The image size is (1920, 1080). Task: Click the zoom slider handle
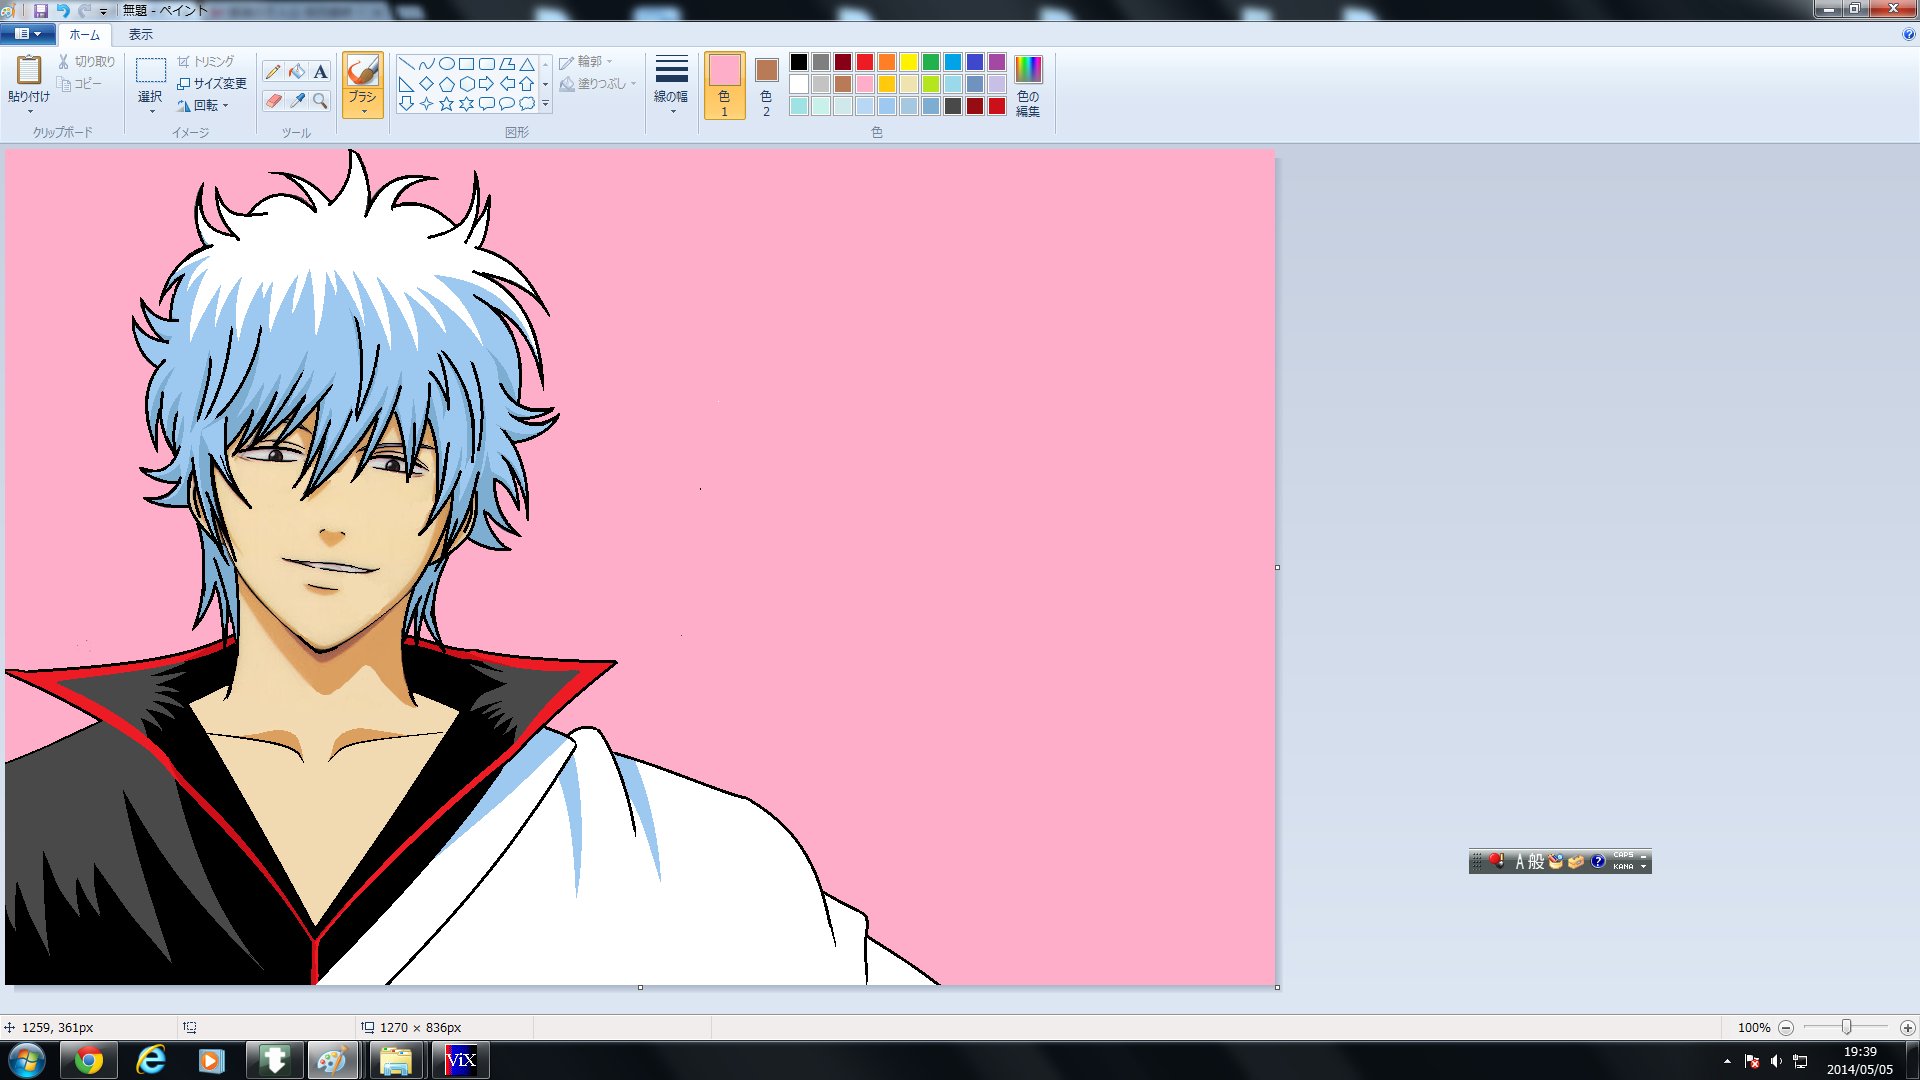(1846, 1027)
